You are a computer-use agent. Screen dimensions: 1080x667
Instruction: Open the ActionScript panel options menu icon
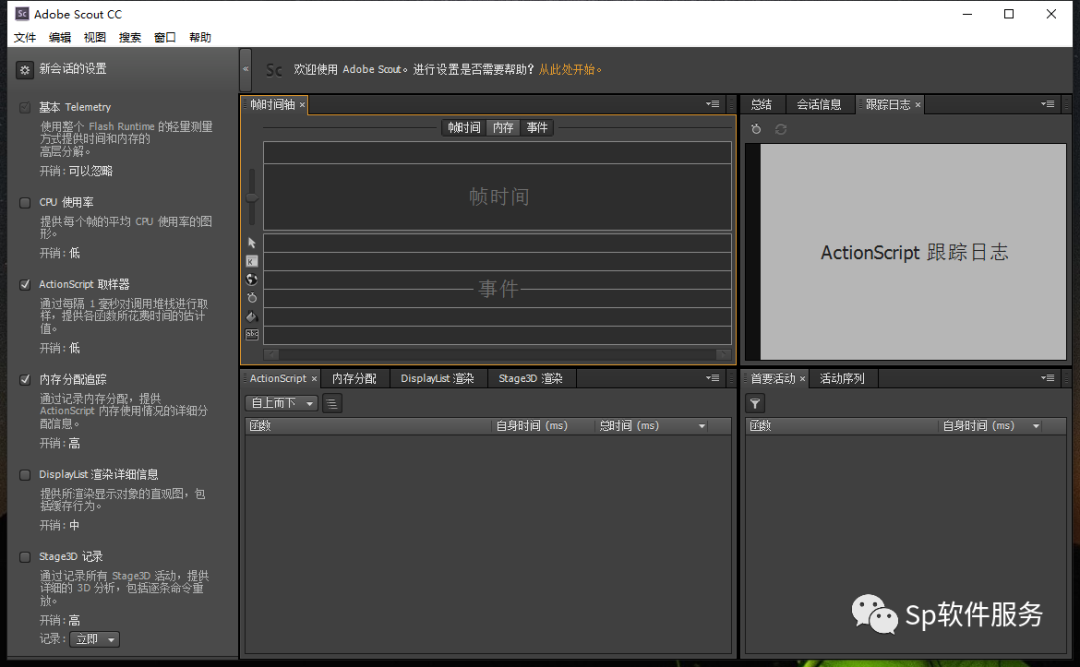[x=712, y=378]
